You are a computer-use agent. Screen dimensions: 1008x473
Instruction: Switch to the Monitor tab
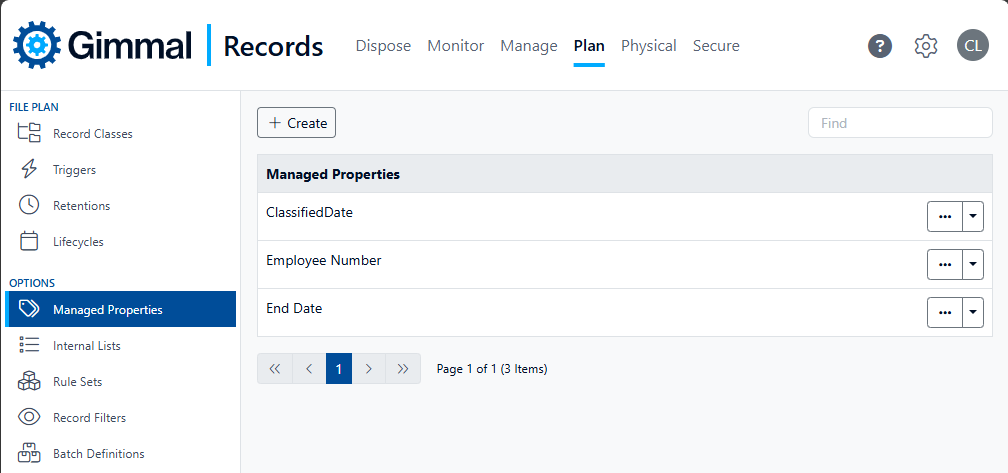click(x=455, y=46)
